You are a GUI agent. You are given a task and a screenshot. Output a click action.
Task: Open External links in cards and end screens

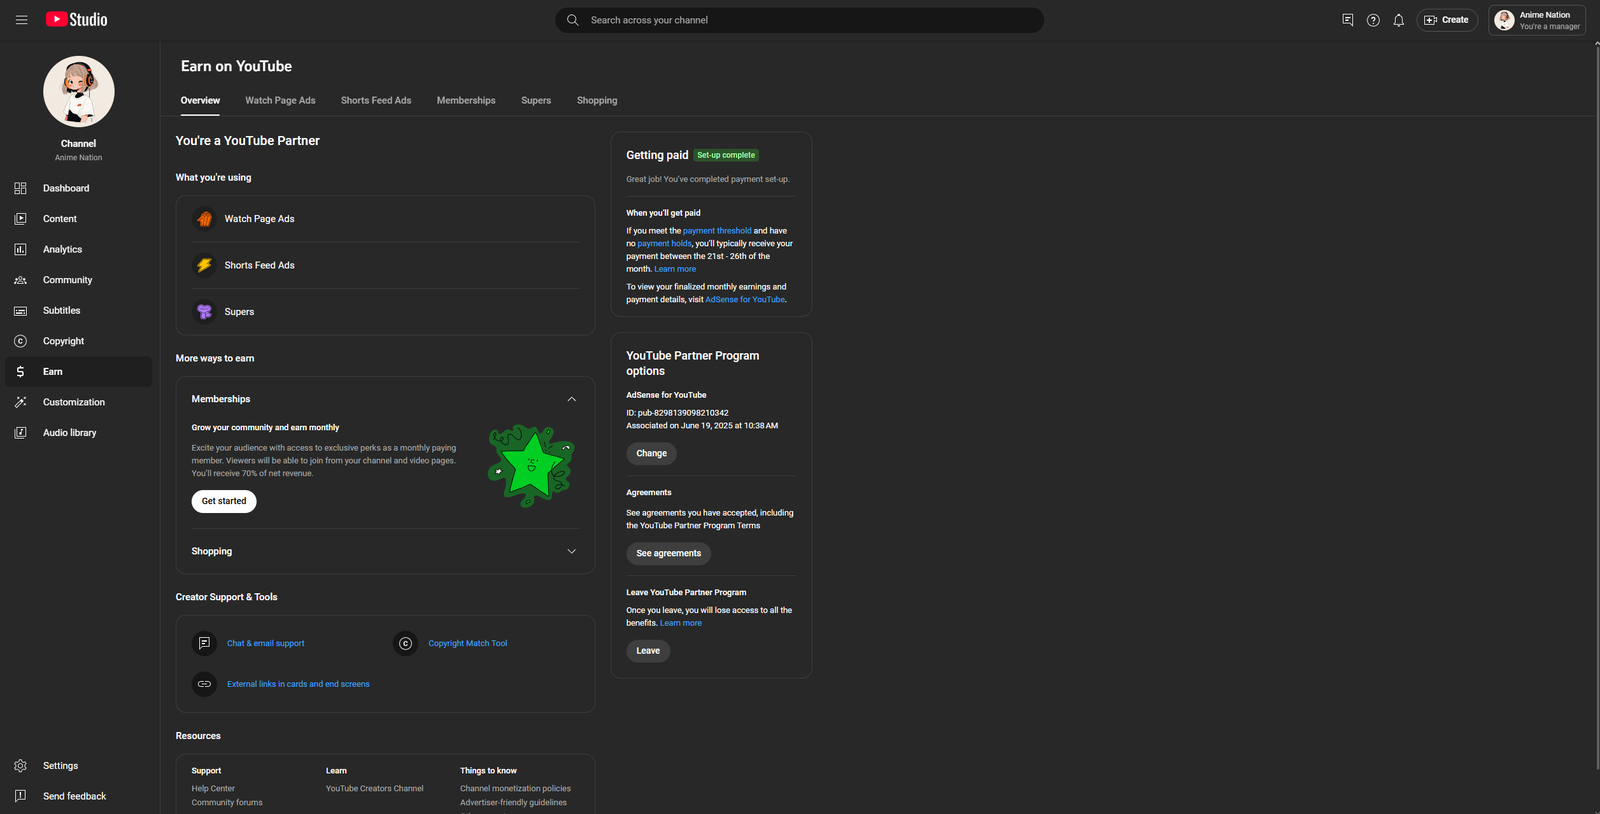298,684
